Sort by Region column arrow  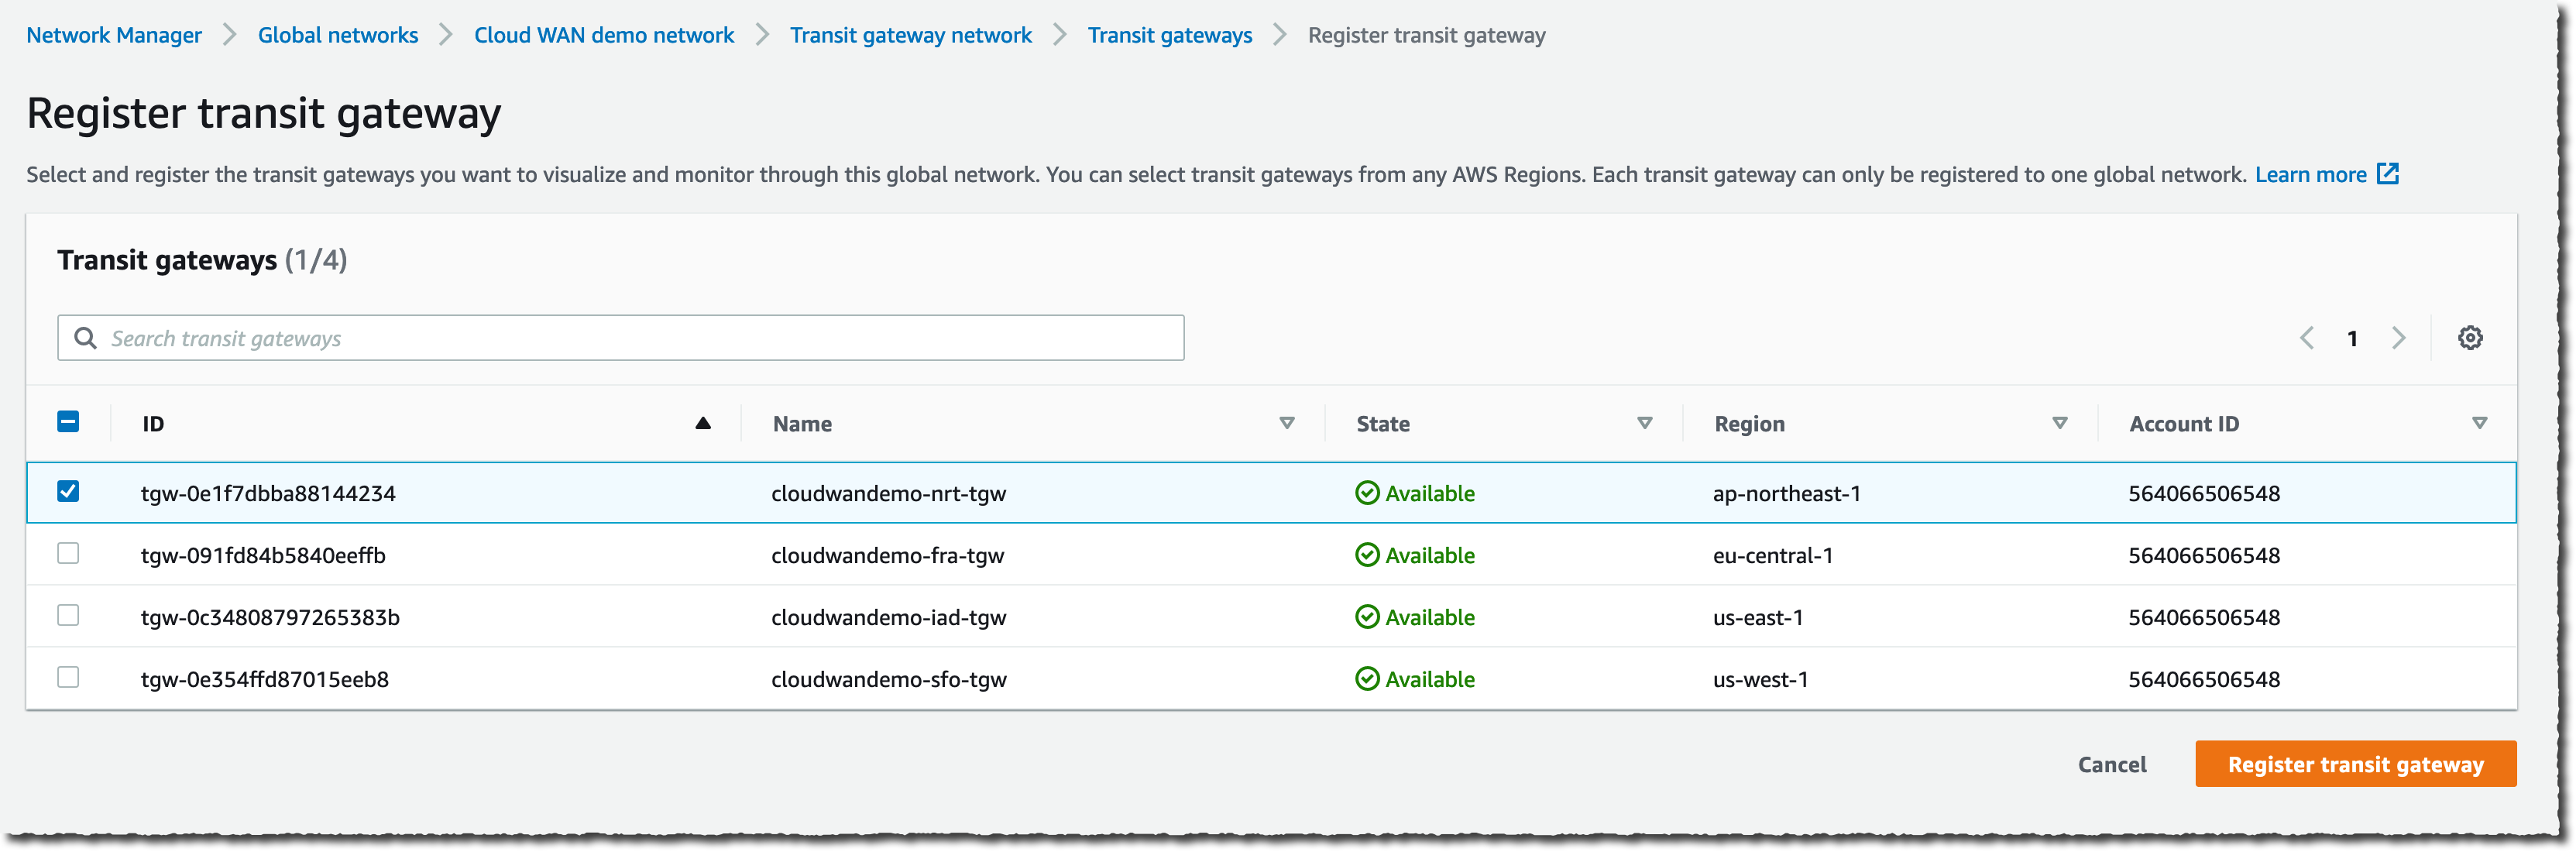point(2059,423)
